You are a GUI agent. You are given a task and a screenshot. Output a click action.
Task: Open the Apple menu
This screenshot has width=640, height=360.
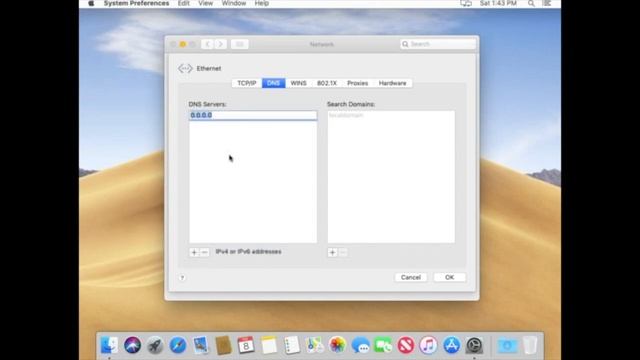point(91,3)
